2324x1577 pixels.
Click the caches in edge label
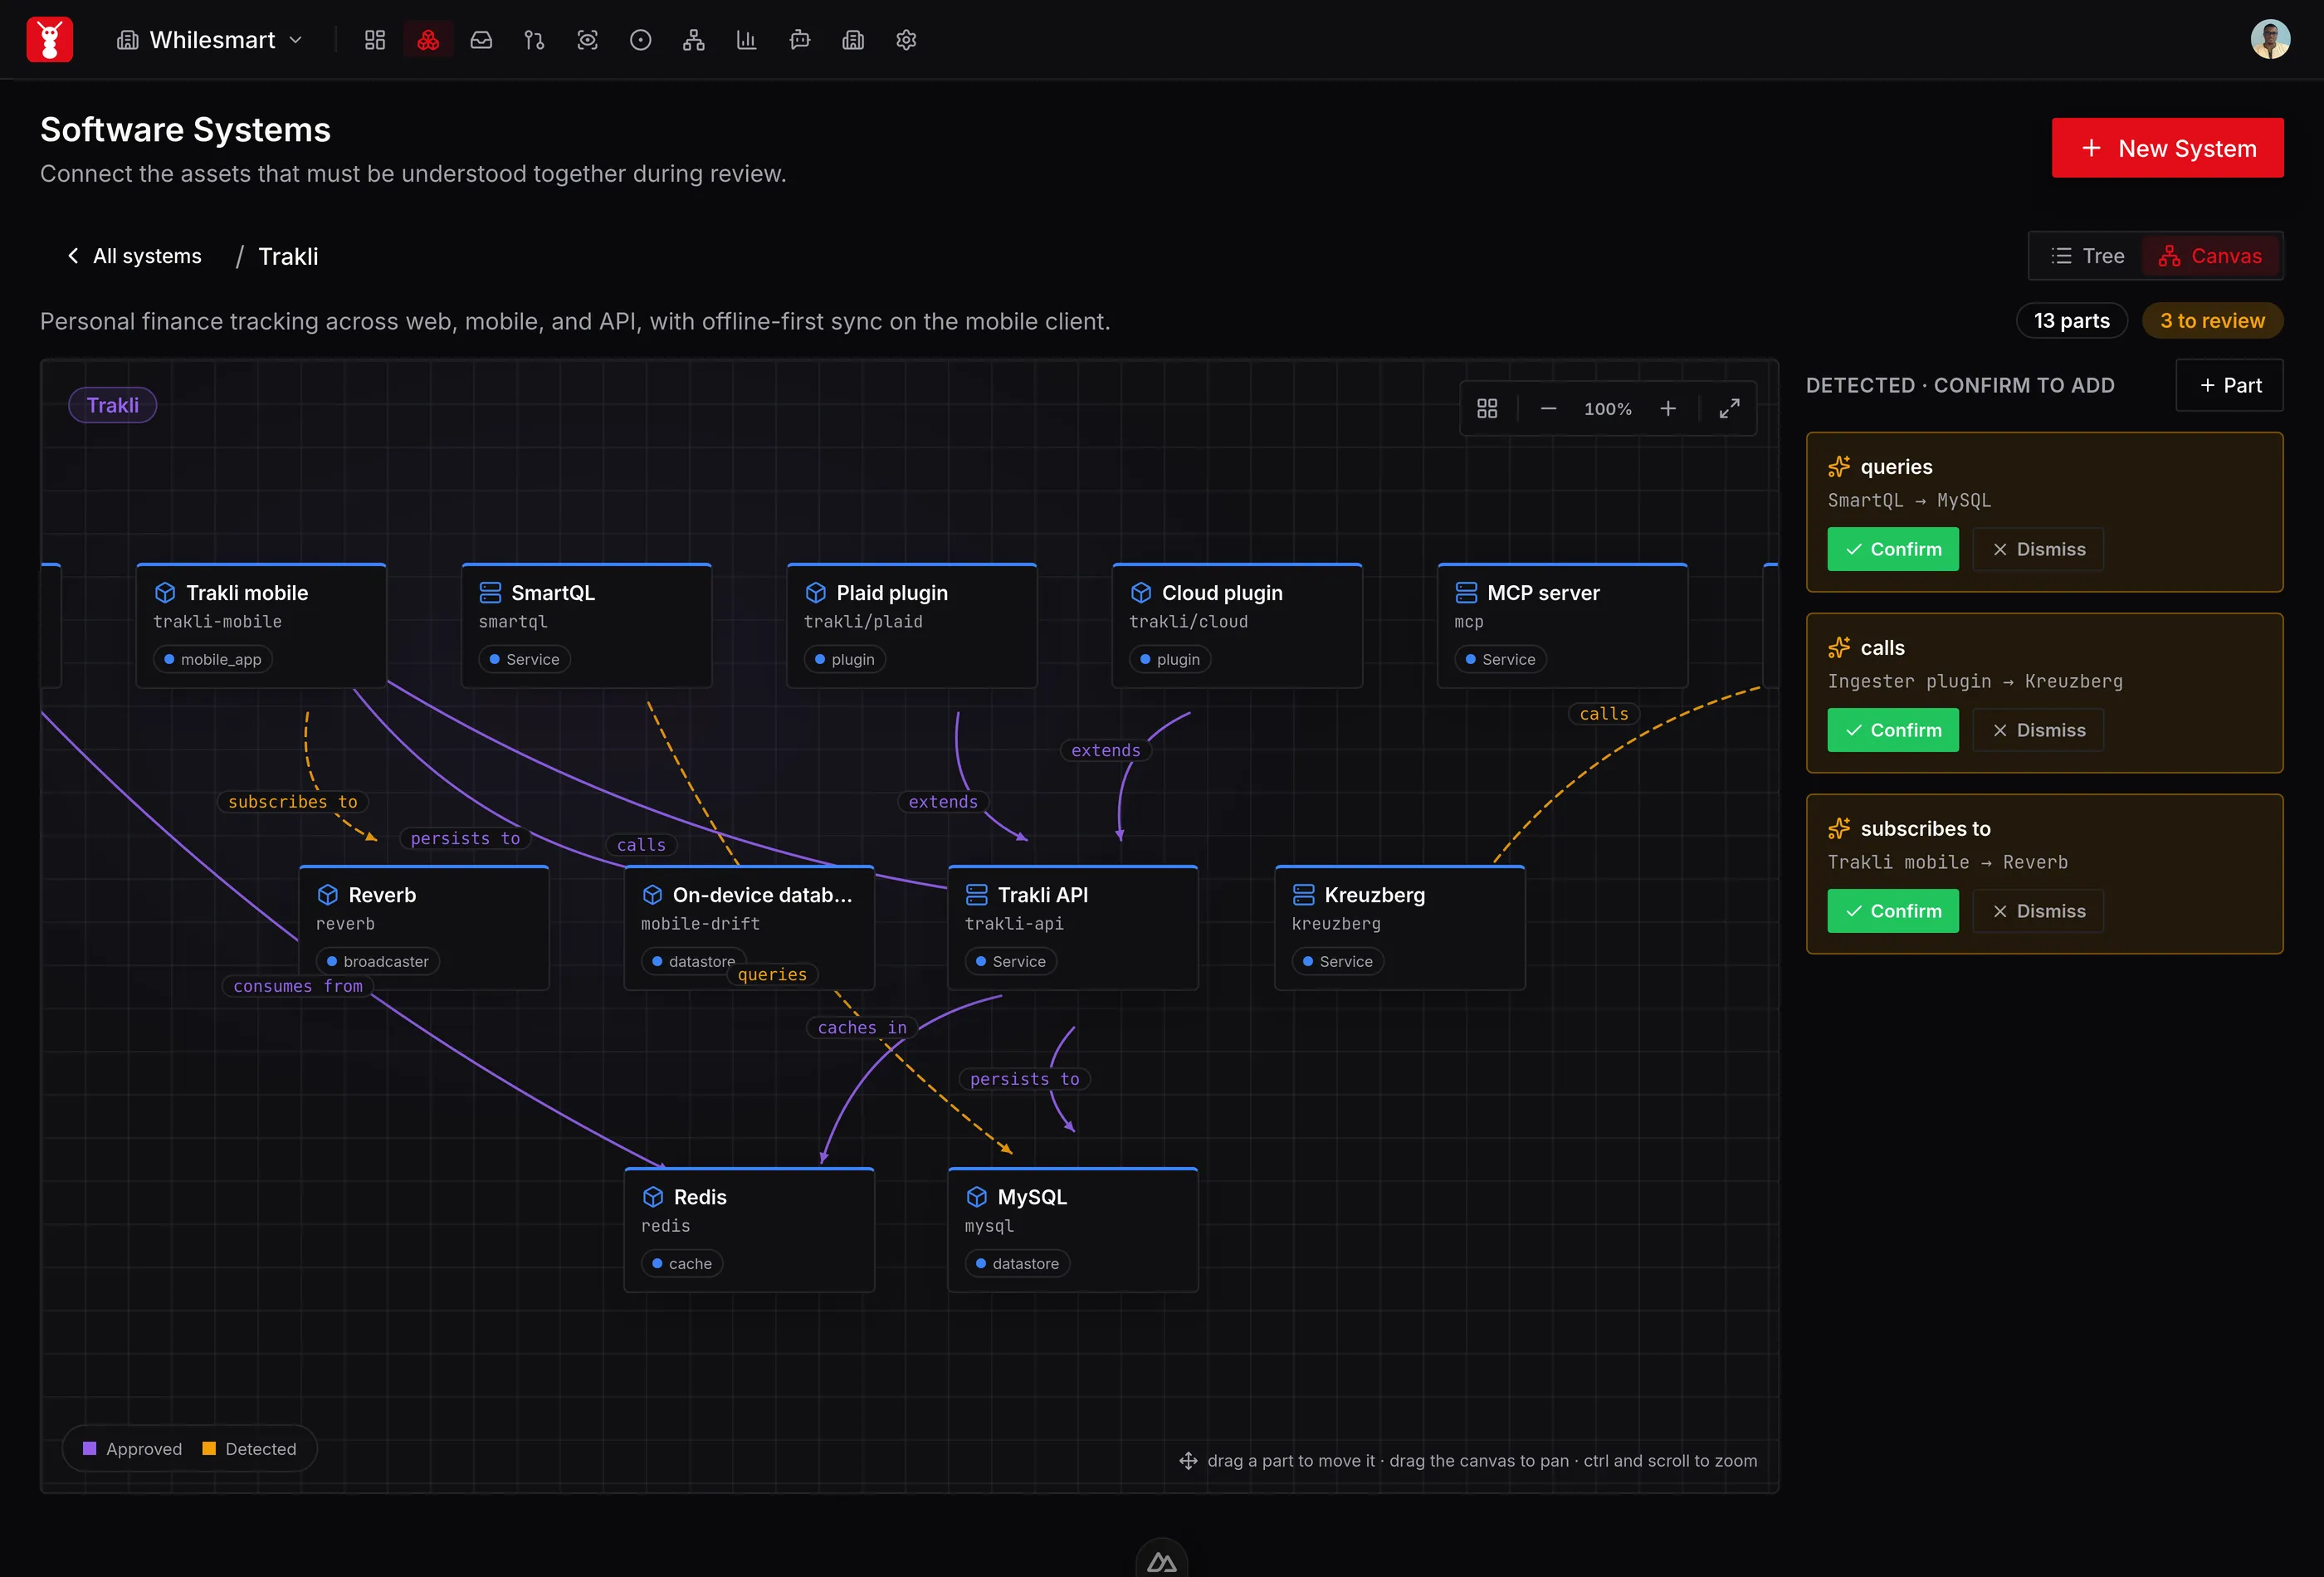[x=862, y=1028]
